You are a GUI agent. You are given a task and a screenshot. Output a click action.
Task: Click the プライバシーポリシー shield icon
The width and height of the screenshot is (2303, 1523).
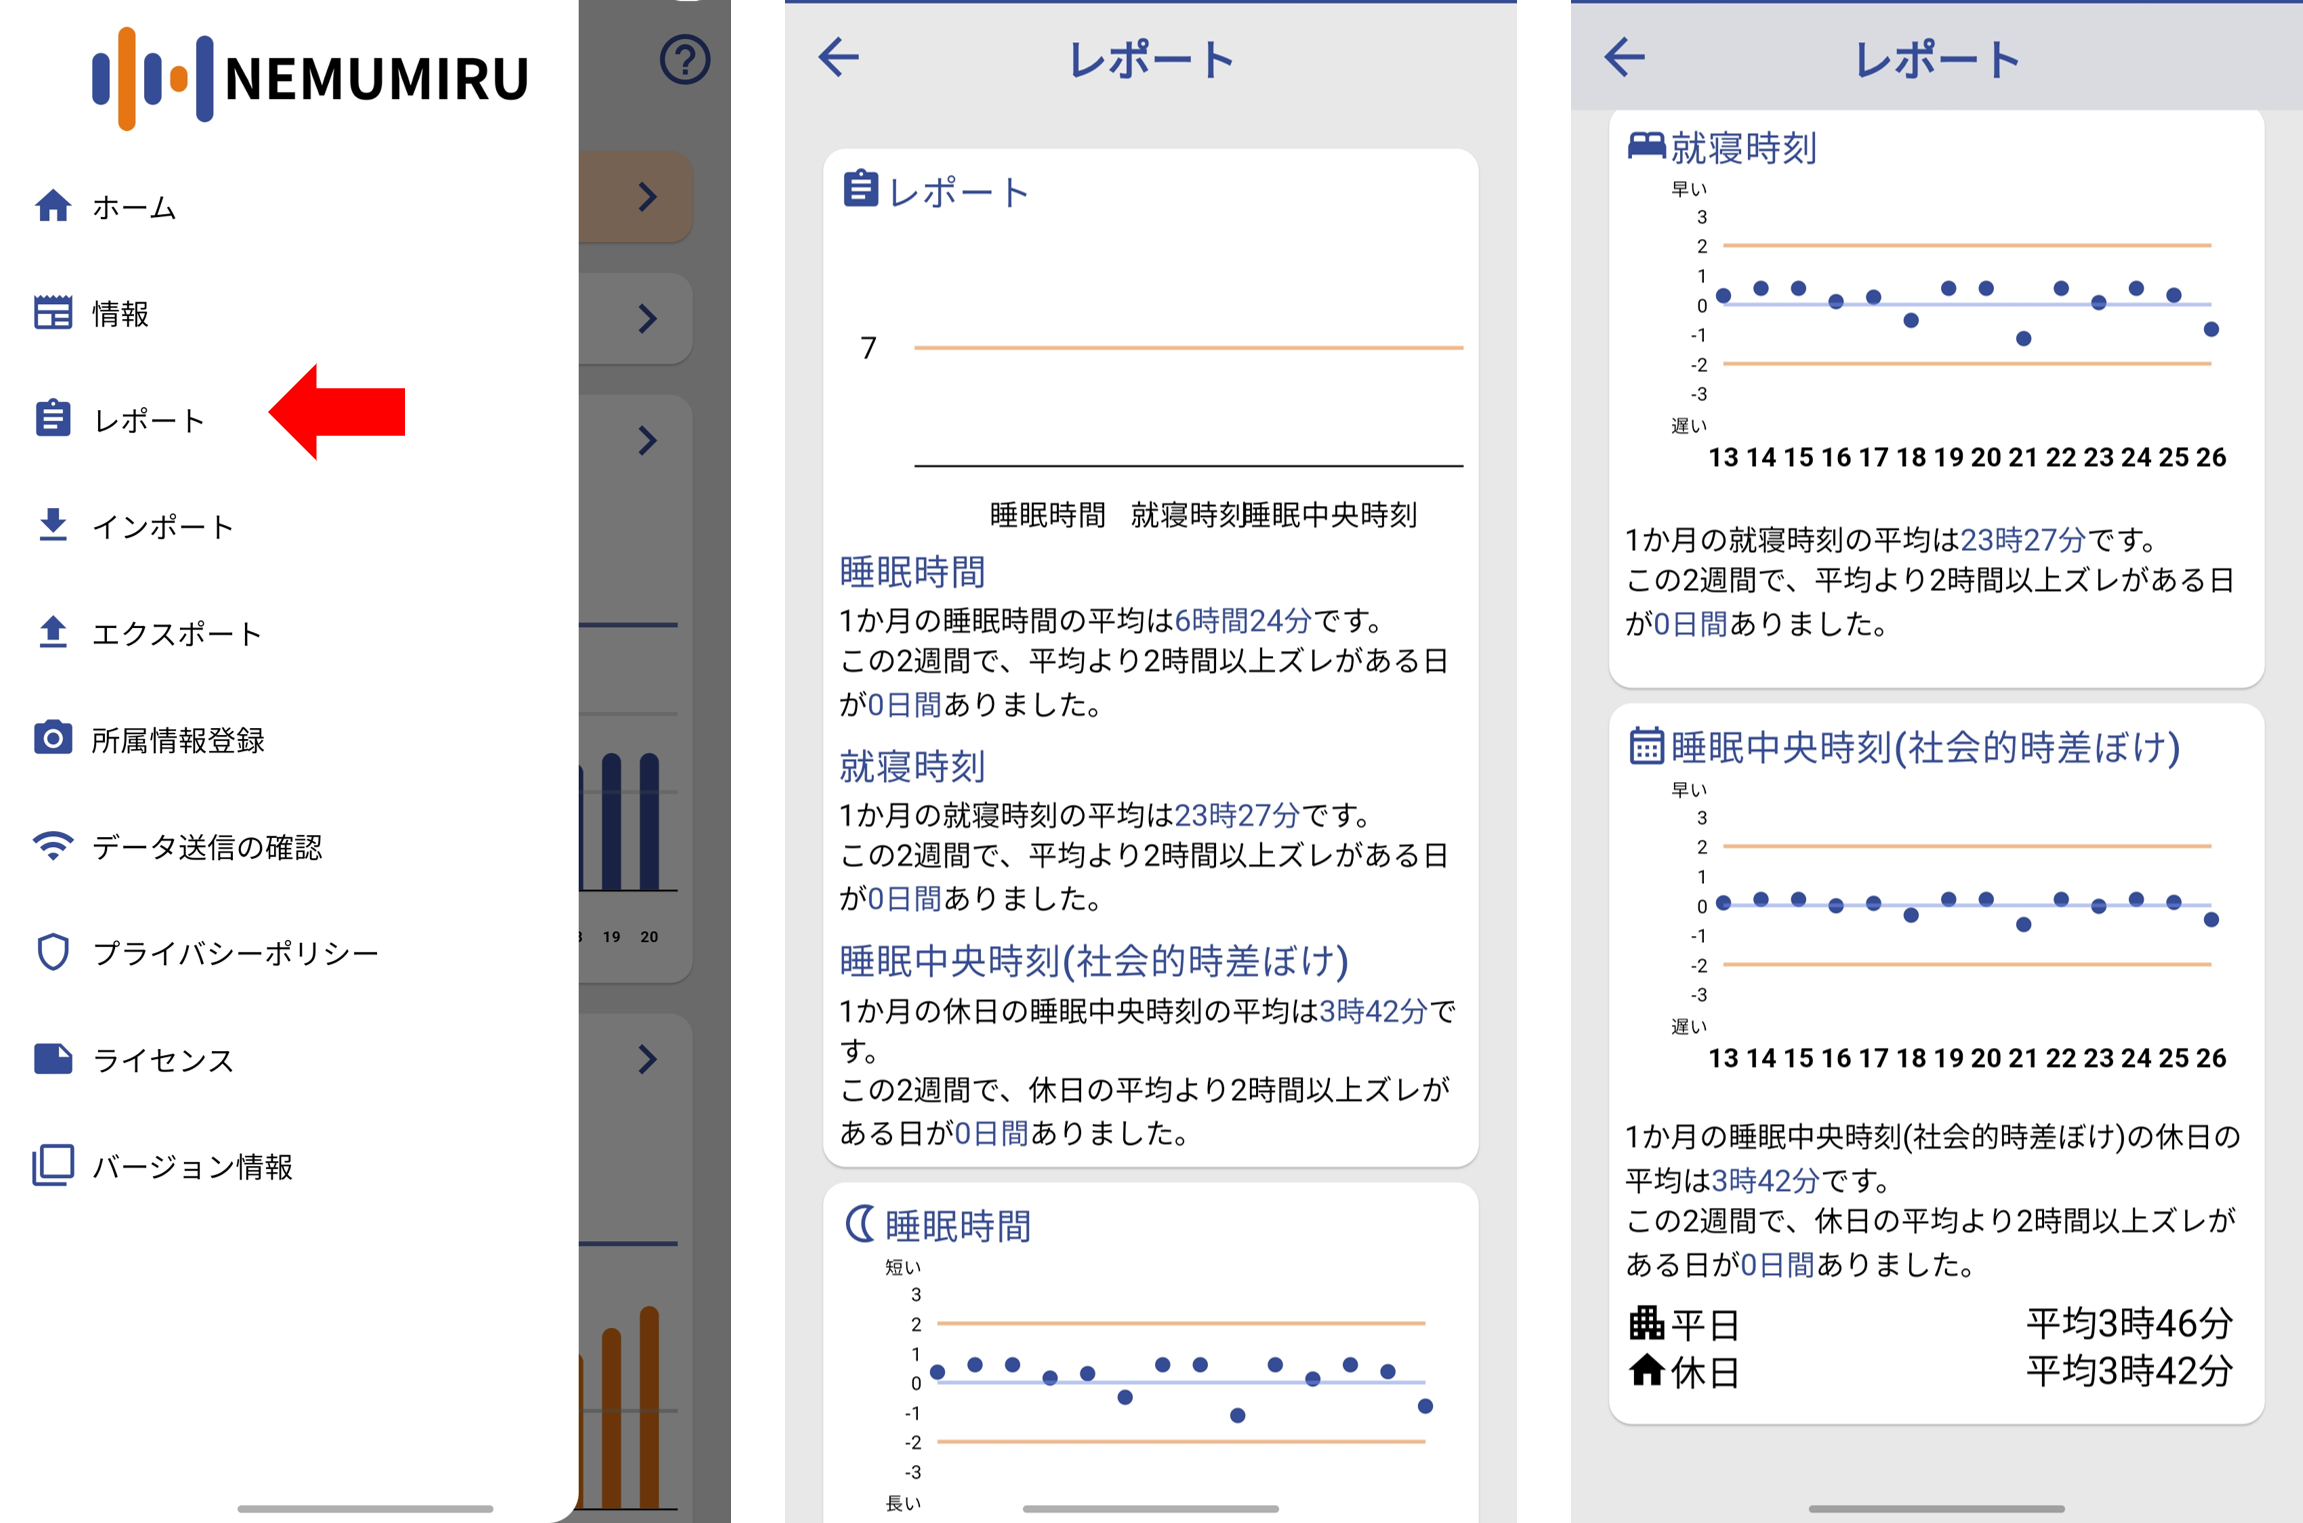coord(53,953)
